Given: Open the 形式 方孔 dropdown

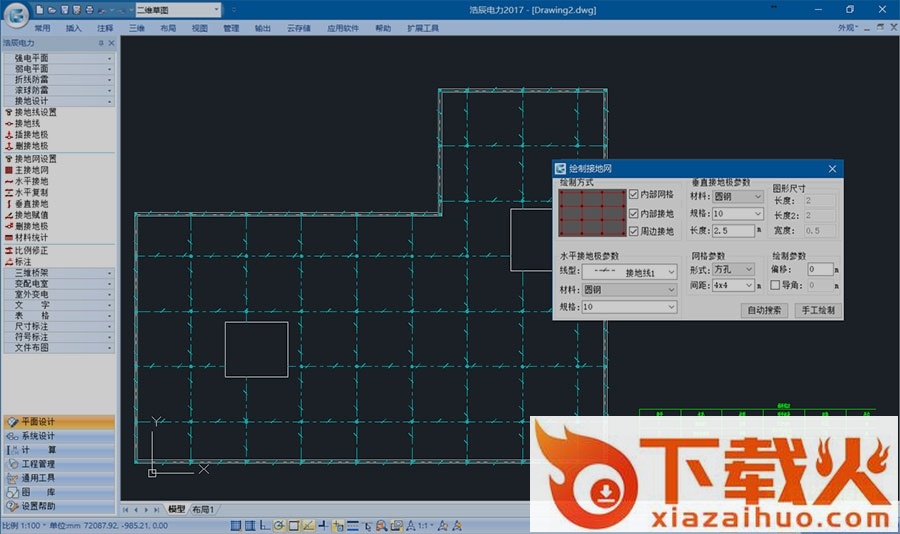Looking at the screenshot, I should point(734,269).
